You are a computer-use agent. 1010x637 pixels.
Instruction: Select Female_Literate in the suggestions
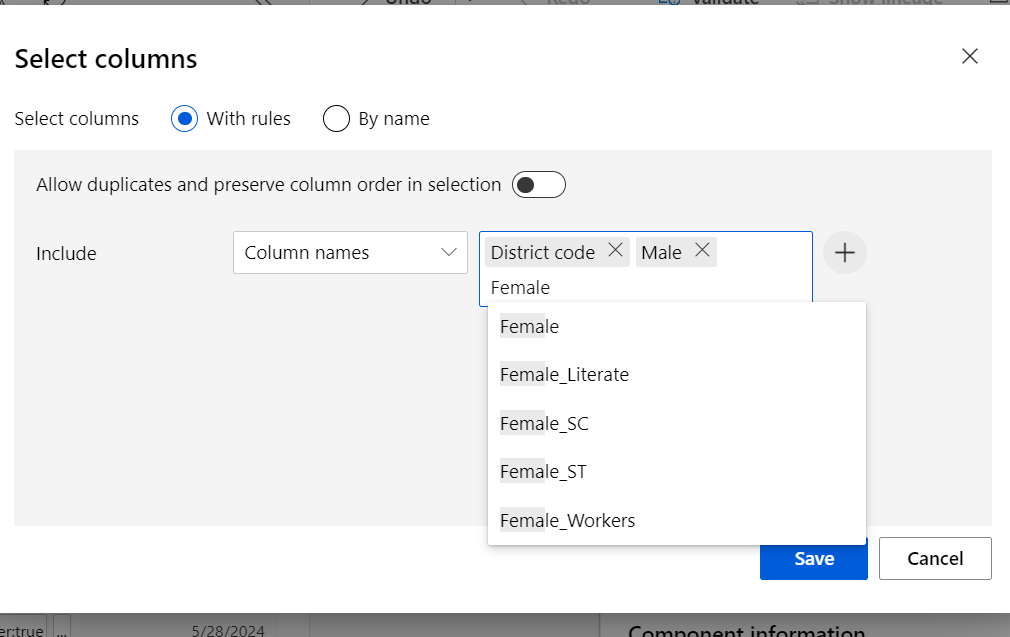click(x=565, y=375)
